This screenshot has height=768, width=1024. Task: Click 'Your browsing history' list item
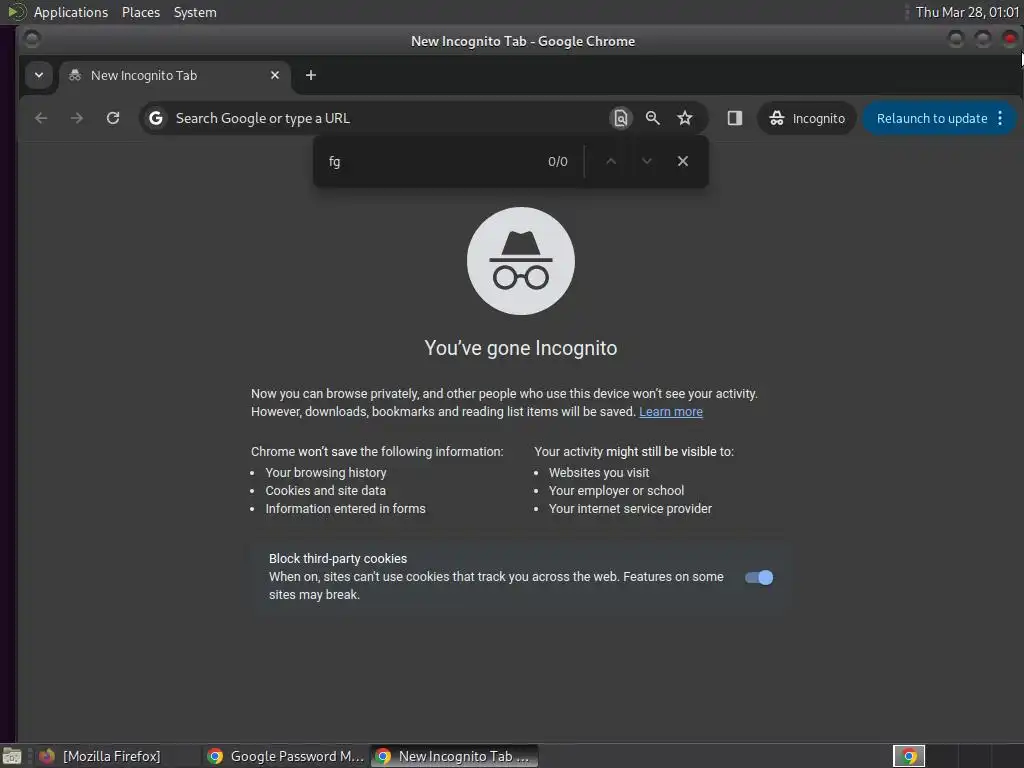coord(326,473)
